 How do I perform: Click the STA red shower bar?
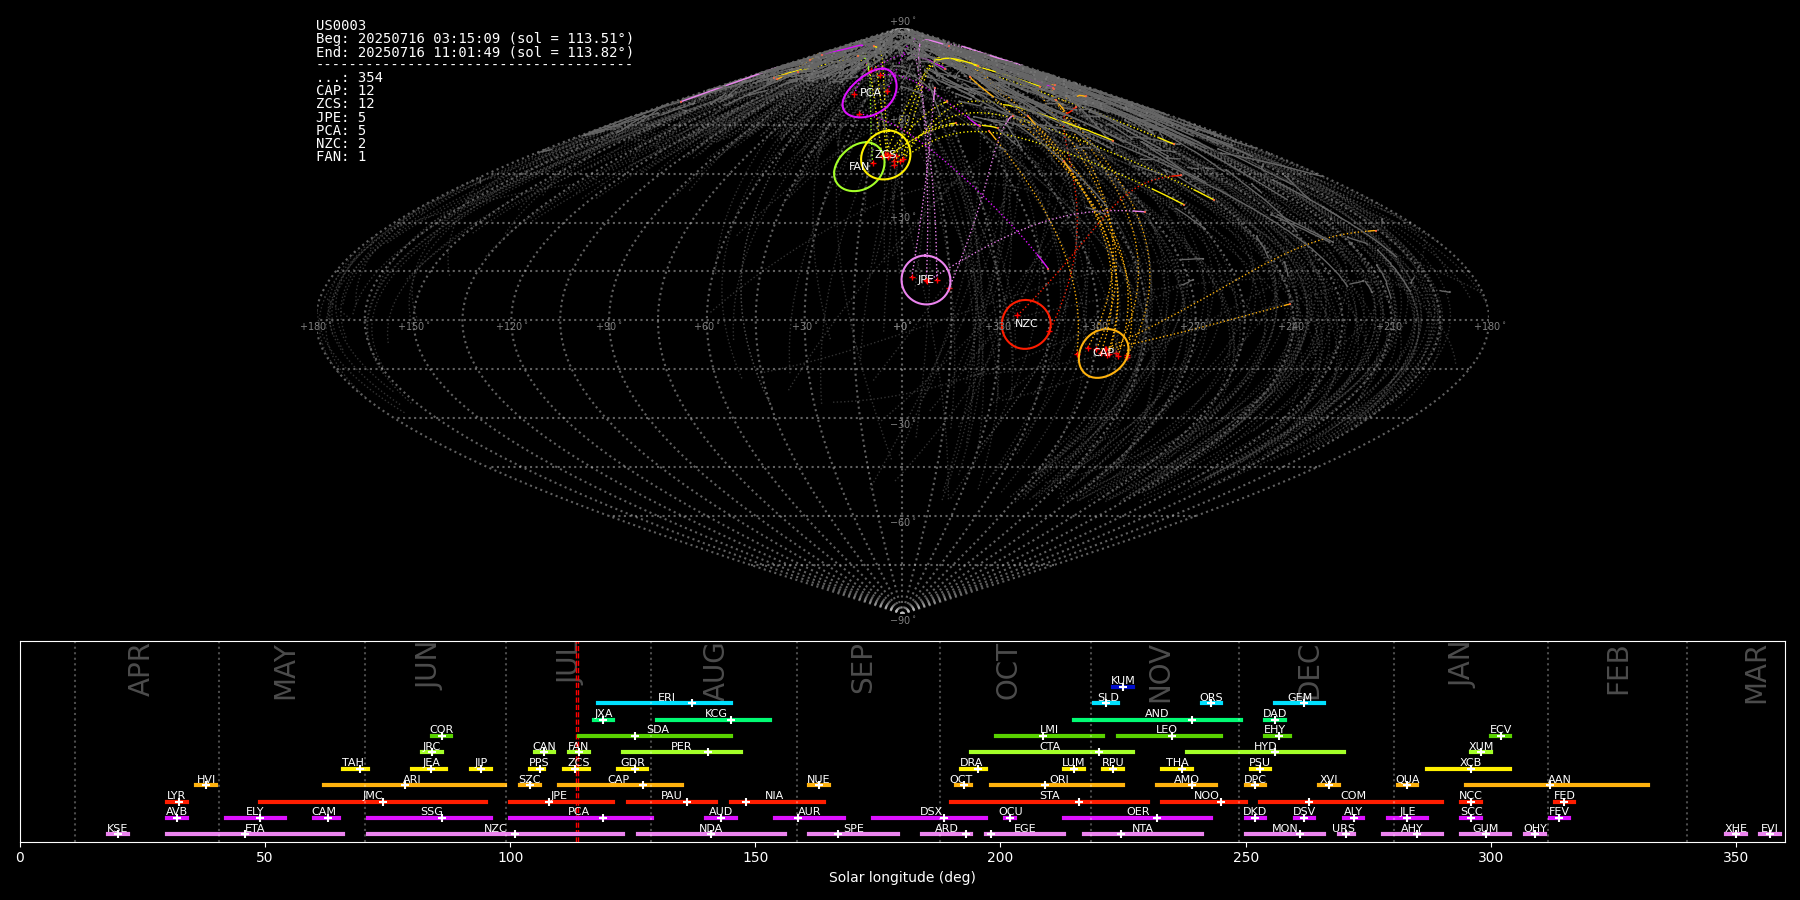point(1049,801)
